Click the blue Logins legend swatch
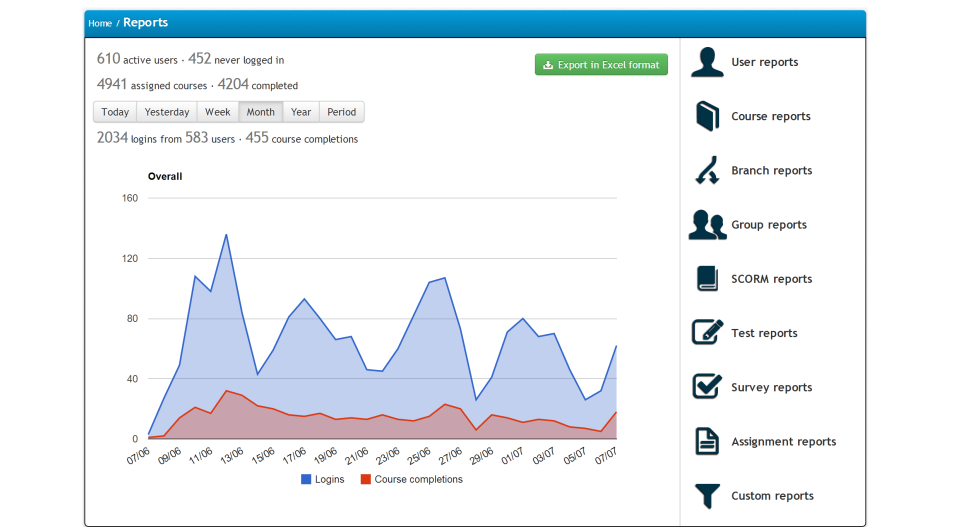The width and height of the screenshot is (960, 530). coord(306,479)
